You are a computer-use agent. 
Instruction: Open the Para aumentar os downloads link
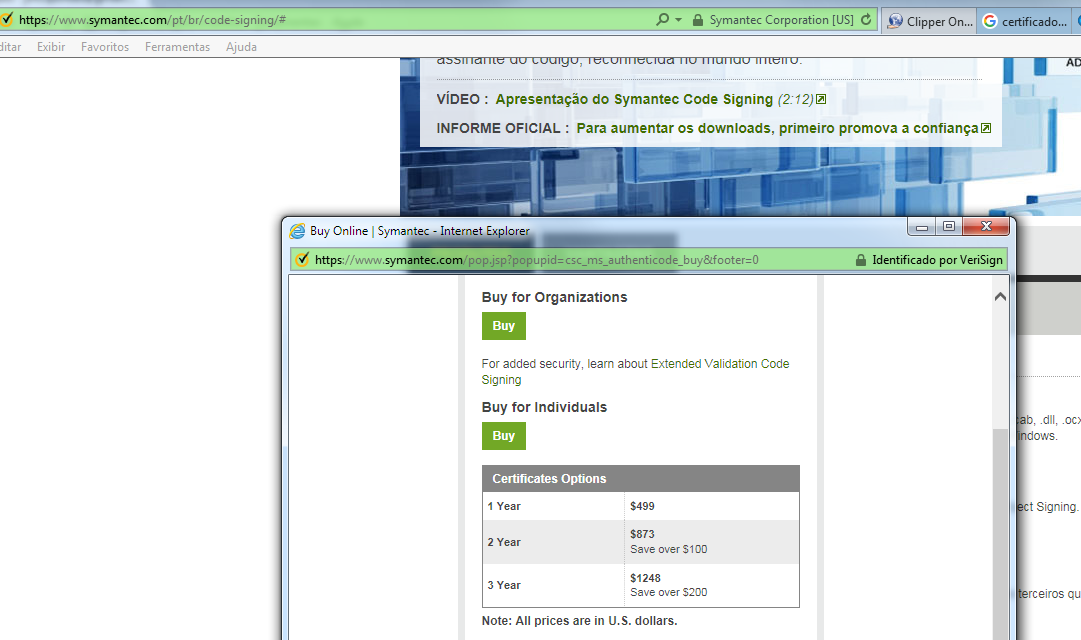tap(777, 128)
